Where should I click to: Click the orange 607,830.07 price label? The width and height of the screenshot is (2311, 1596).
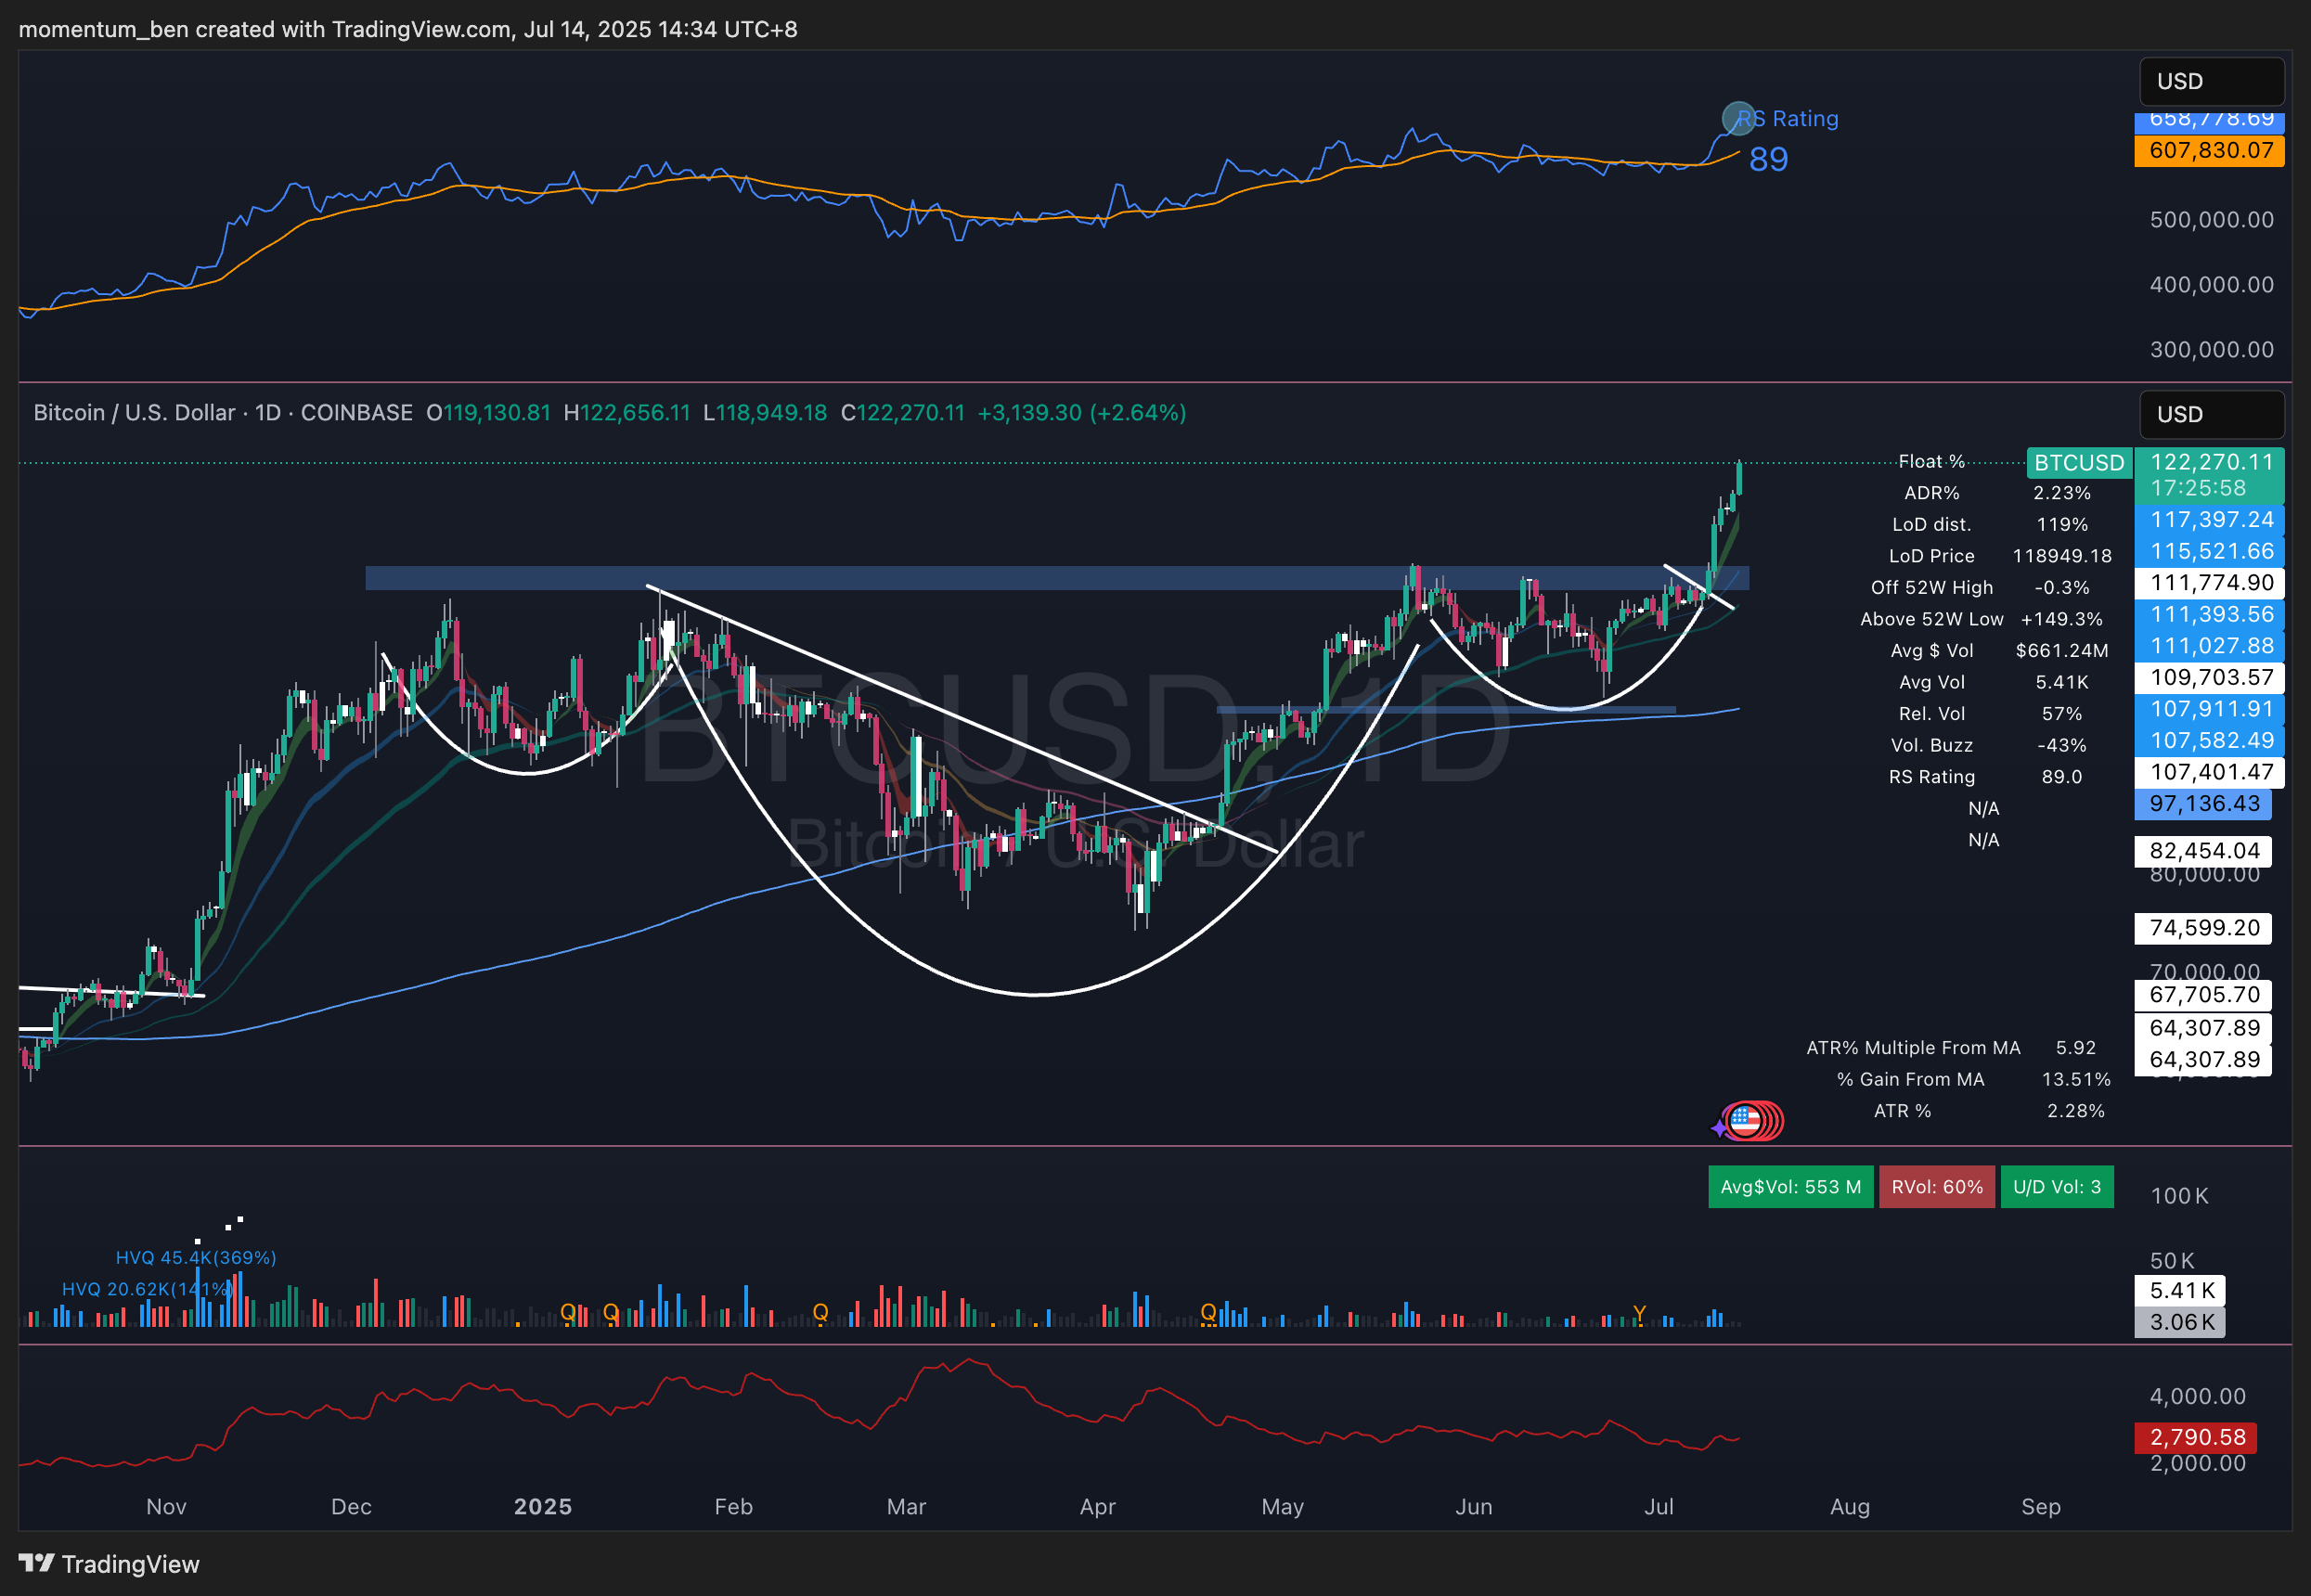[x=2208, y=151]
